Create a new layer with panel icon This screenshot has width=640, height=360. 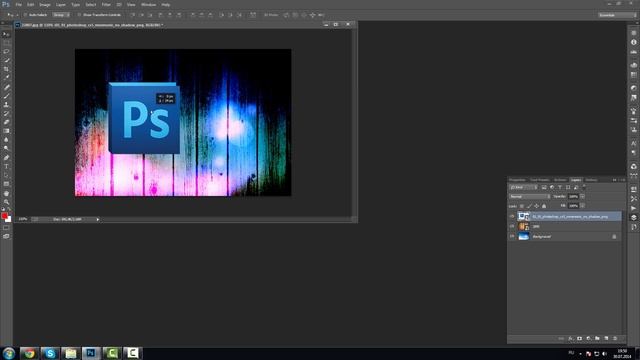pyautogui.click(x=606, y=338)
